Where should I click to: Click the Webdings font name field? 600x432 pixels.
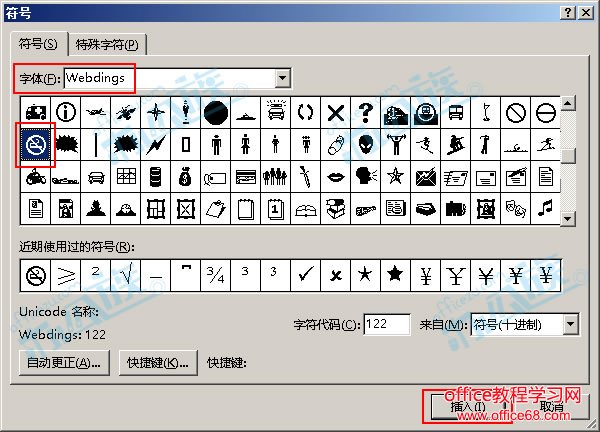pos(170,78)
